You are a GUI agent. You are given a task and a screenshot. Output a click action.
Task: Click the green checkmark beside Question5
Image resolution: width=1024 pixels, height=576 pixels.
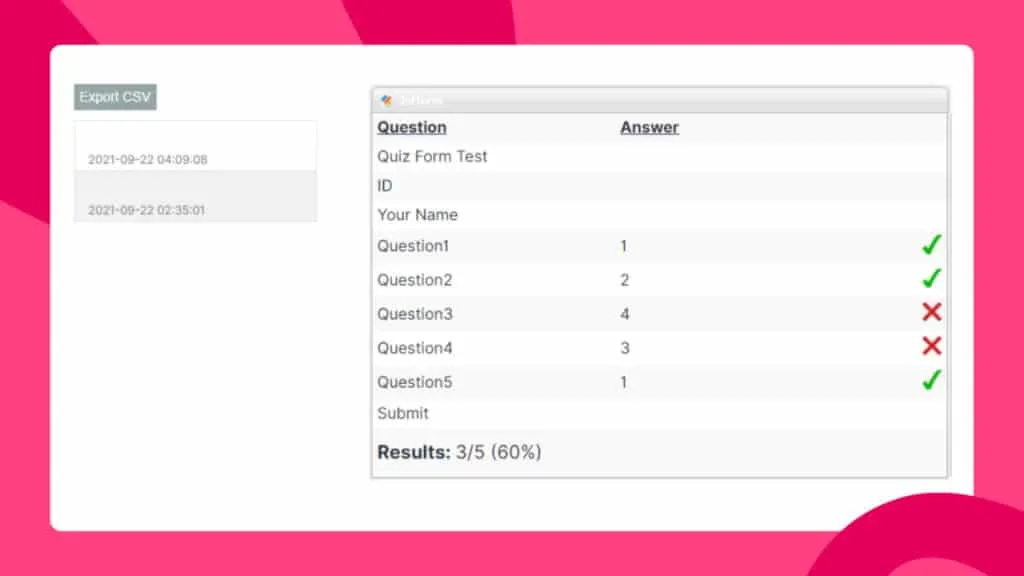pos(931,380)
